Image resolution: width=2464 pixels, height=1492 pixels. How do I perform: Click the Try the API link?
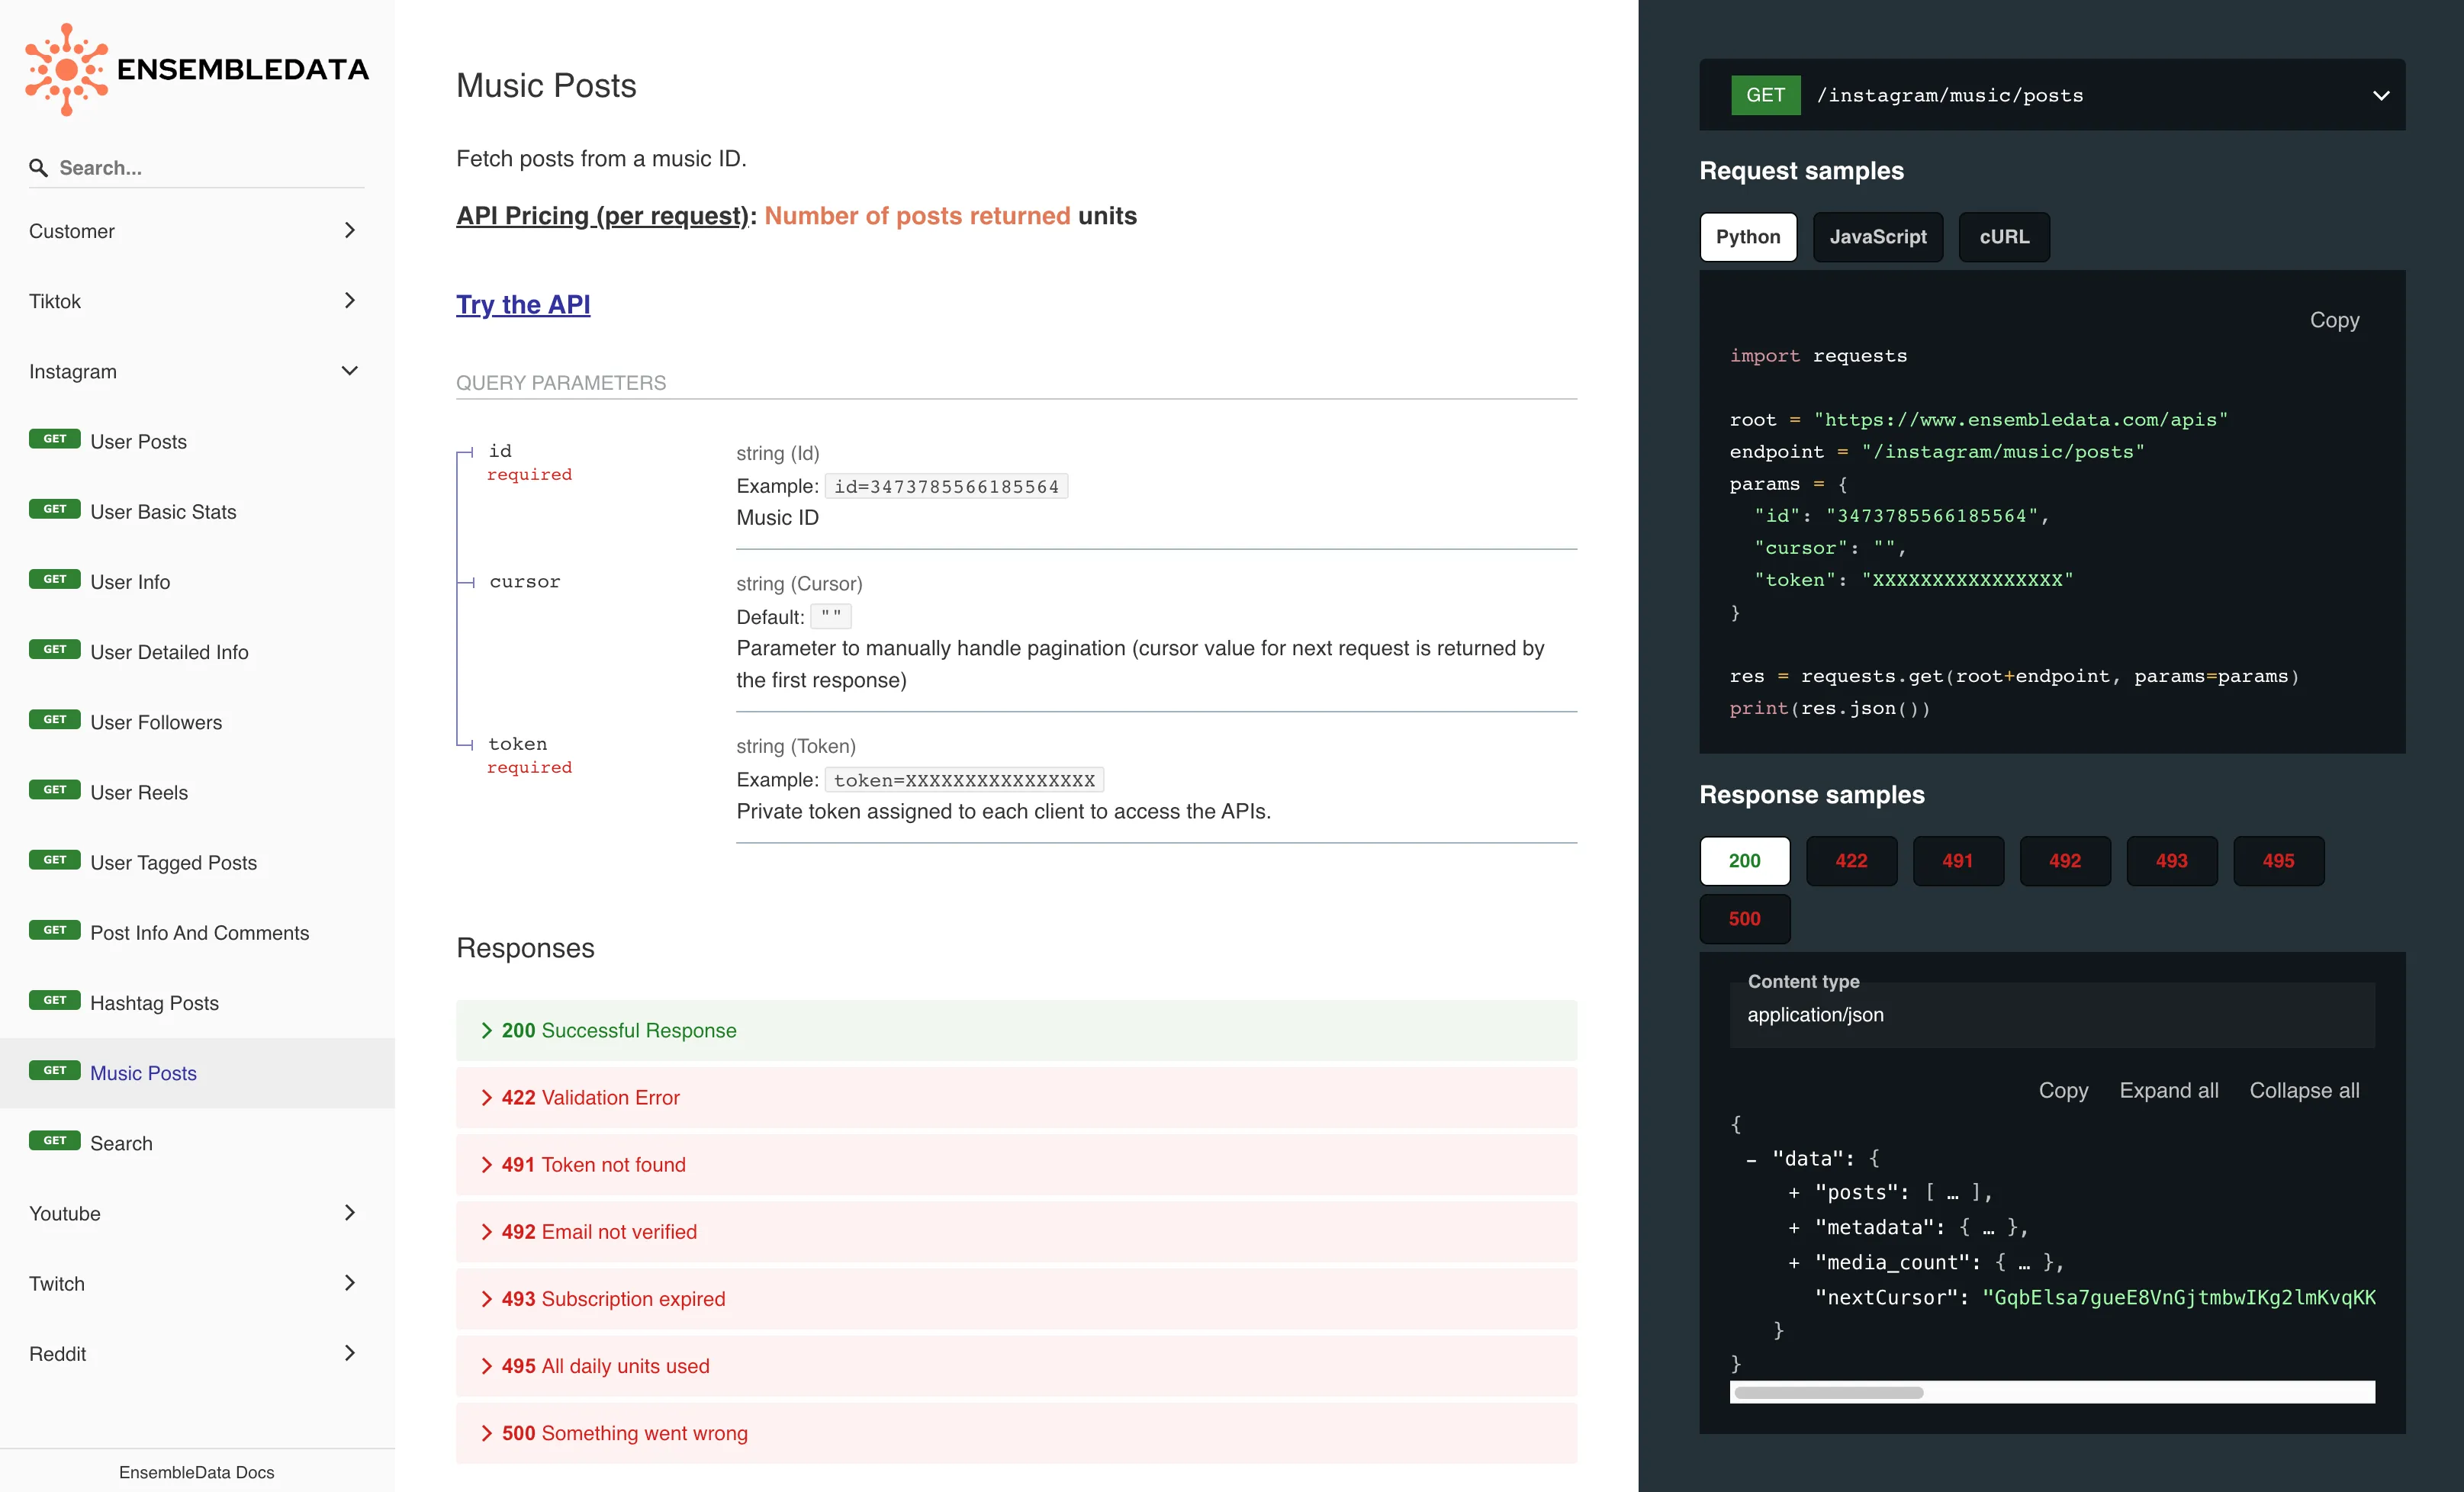click(523, 304)
